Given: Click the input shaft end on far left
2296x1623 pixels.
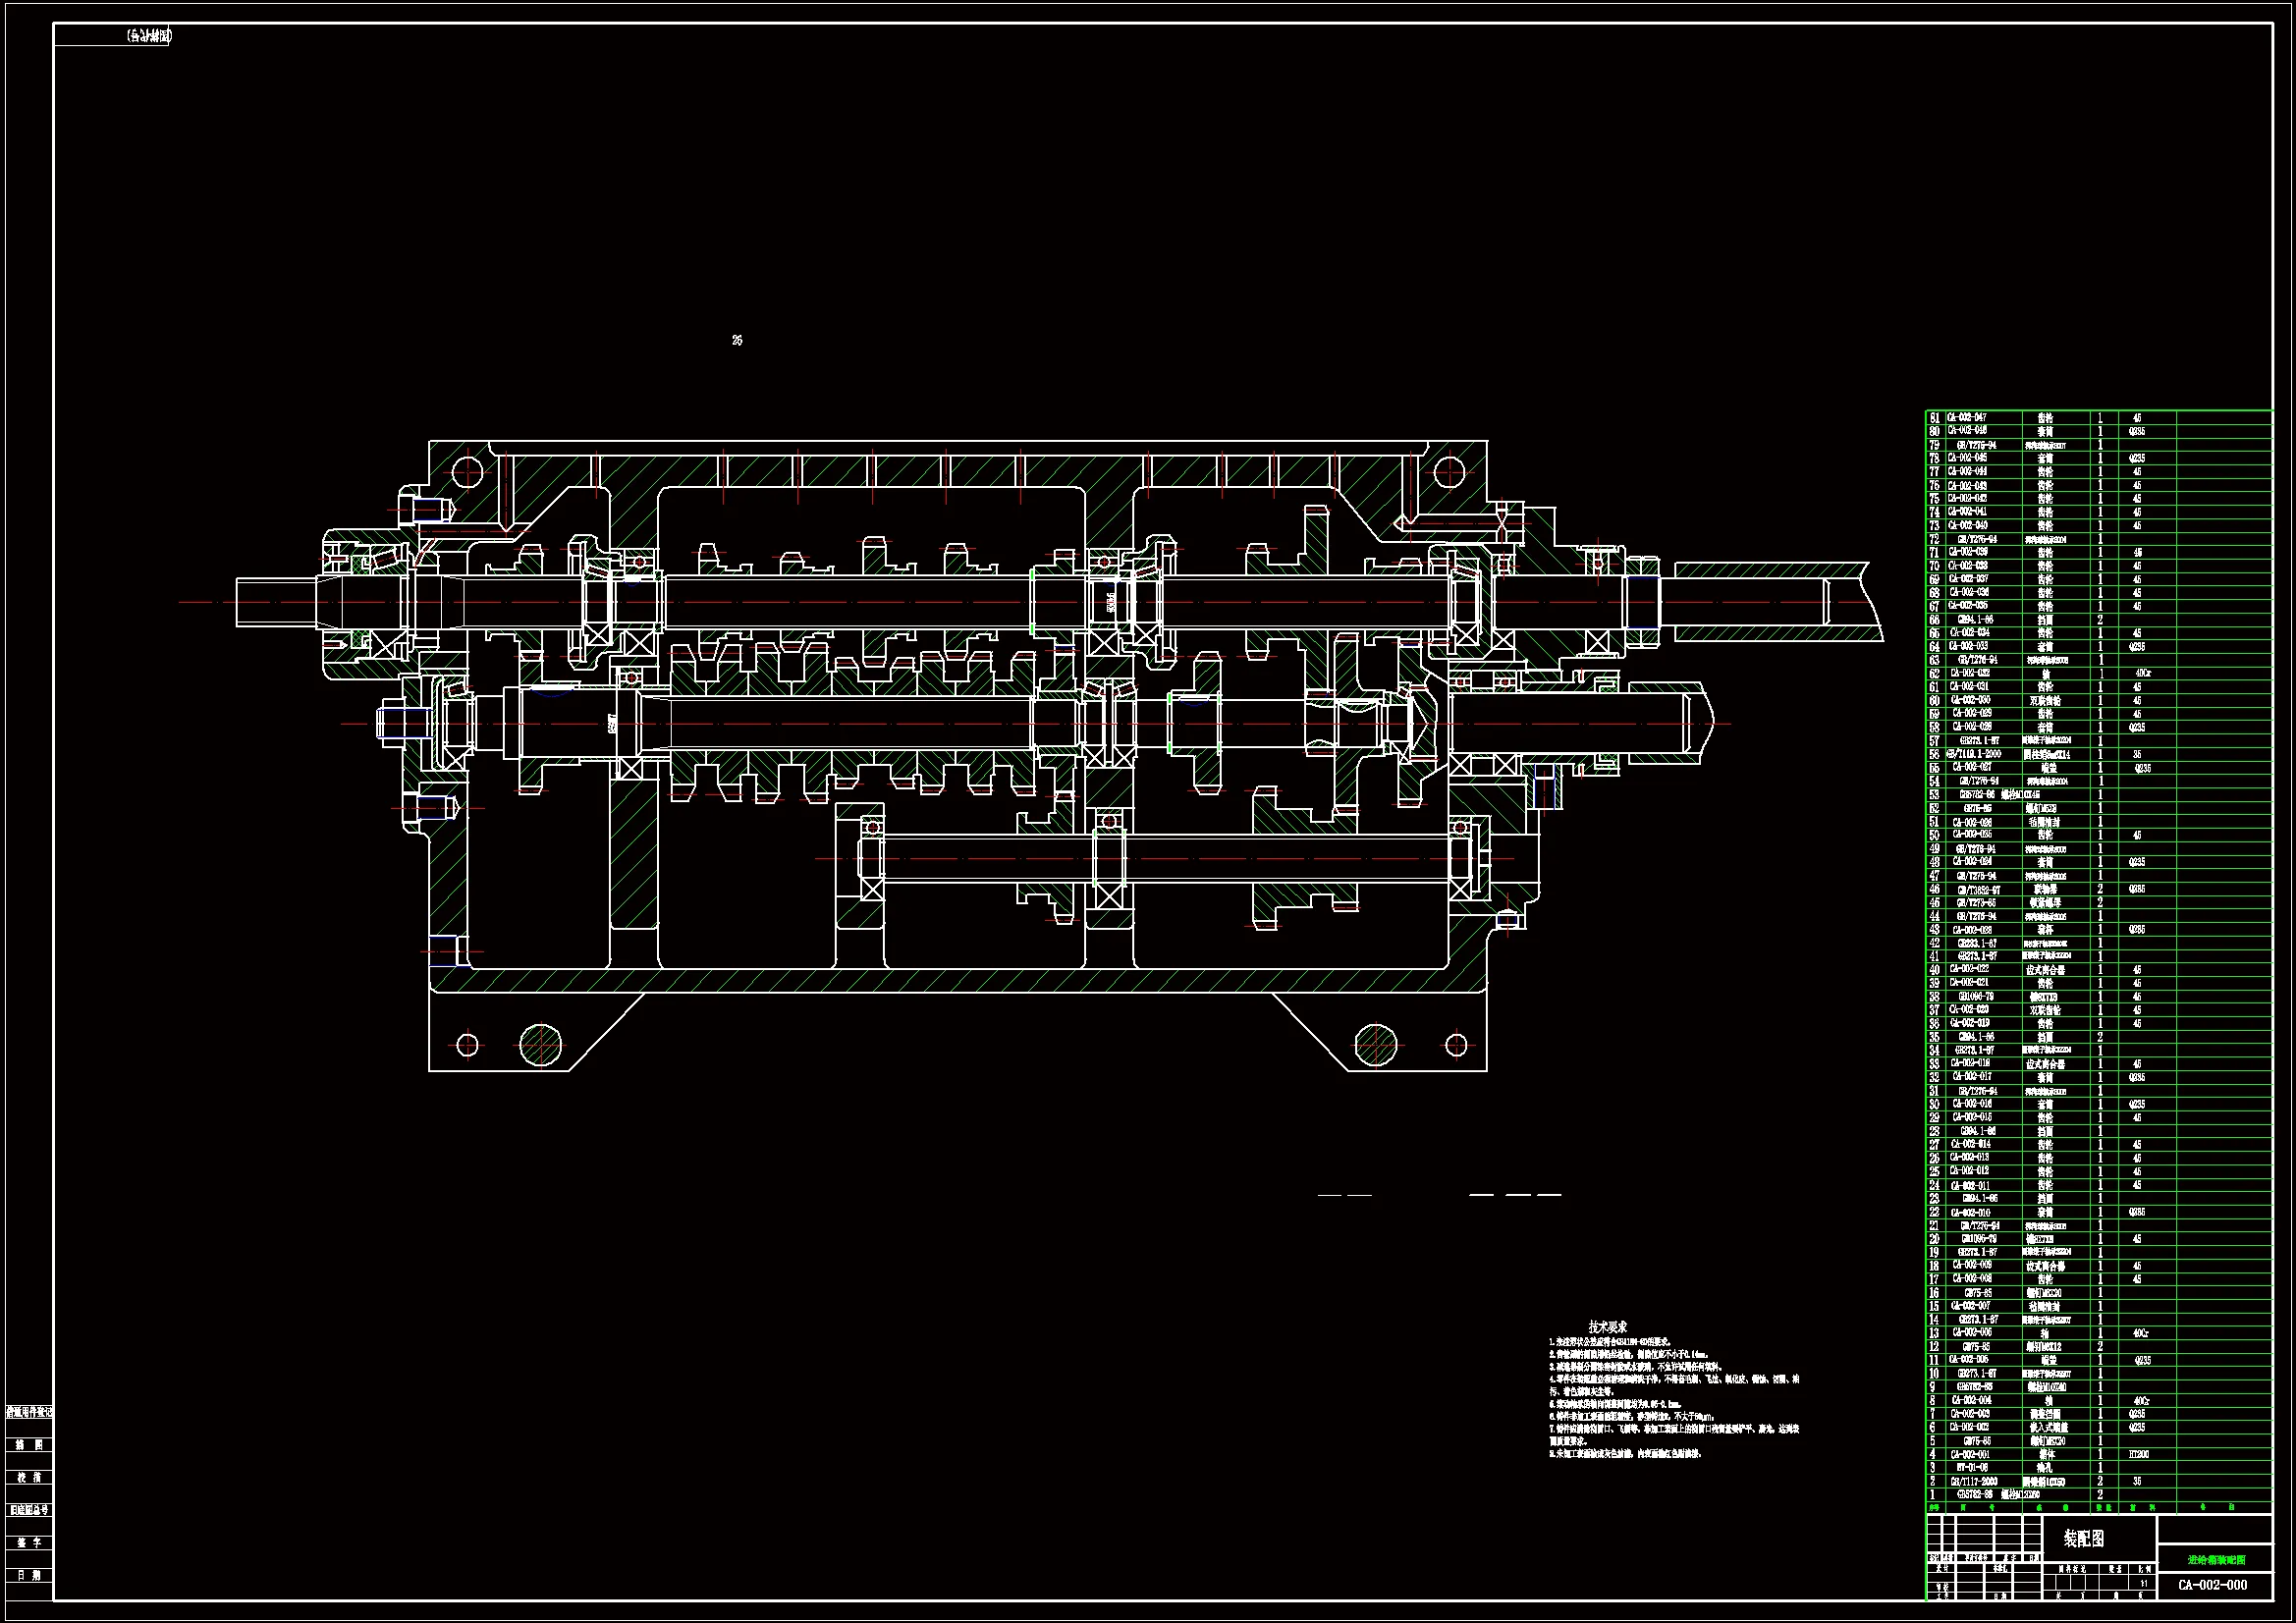Looking at the screenshot, I should [x=275, y=603].
